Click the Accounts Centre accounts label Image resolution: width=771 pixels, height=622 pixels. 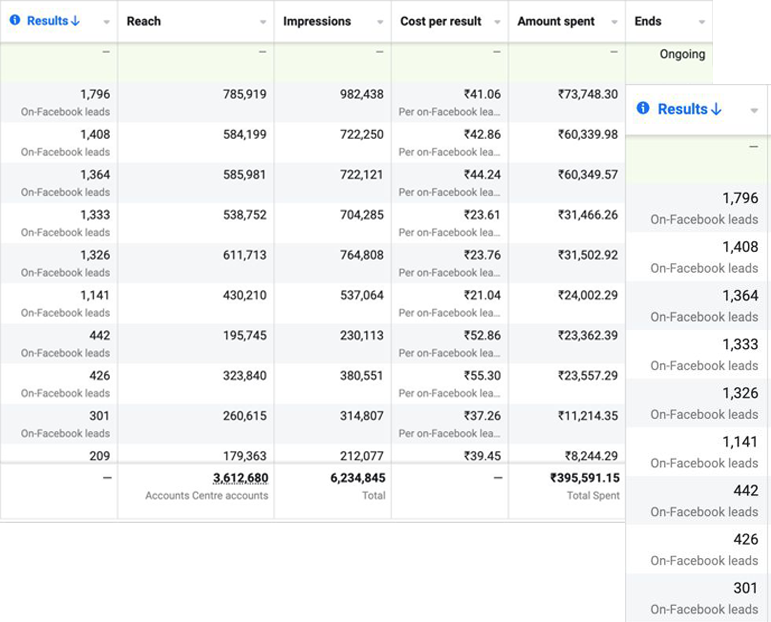tap(206, 495)
